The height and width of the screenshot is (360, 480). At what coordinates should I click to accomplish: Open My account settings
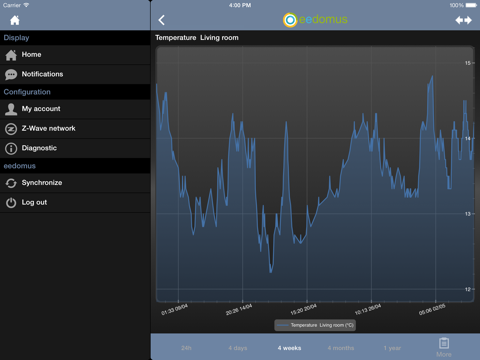click(75, 109)
